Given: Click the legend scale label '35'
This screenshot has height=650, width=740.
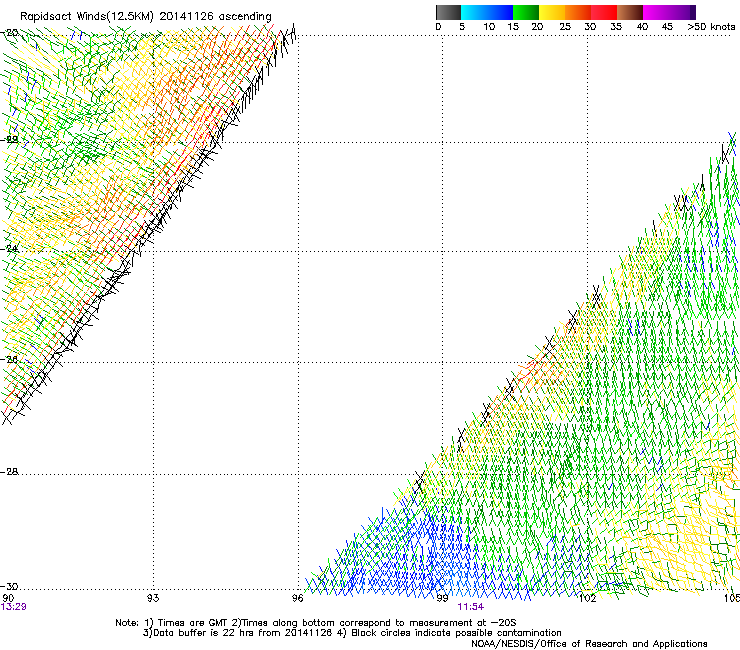Looking at the screenshot, I should tap(616, 27).
